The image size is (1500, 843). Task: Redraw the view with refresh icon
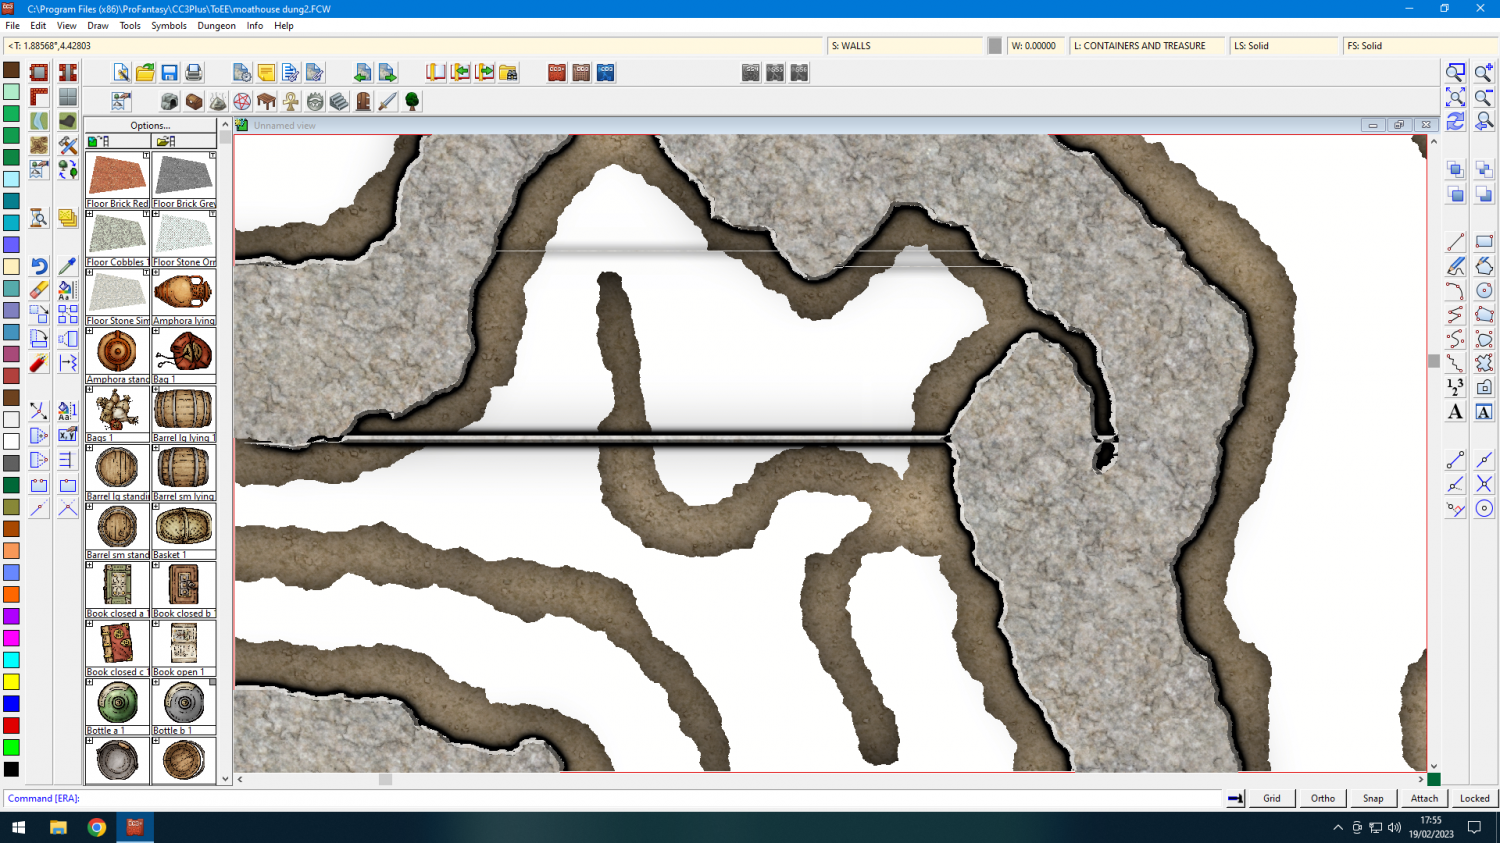[1456, 121]
